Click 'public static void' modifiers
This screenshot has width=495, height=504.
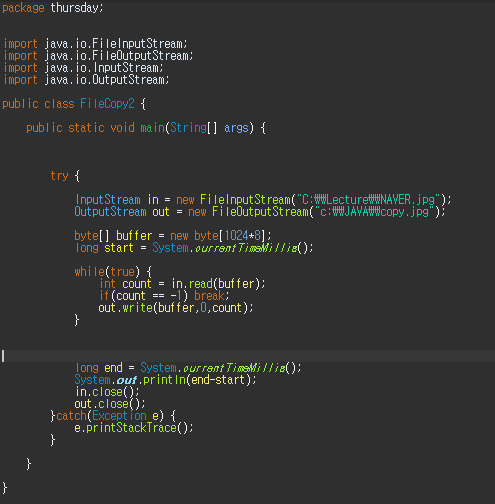tap(80, 128)
